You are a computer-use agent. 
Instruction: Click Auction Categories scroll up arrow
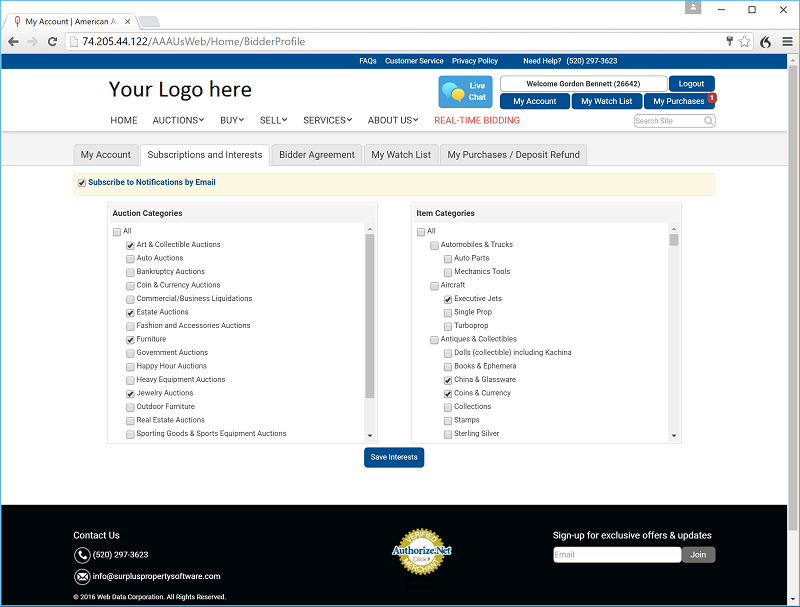[x=370, y=230]
